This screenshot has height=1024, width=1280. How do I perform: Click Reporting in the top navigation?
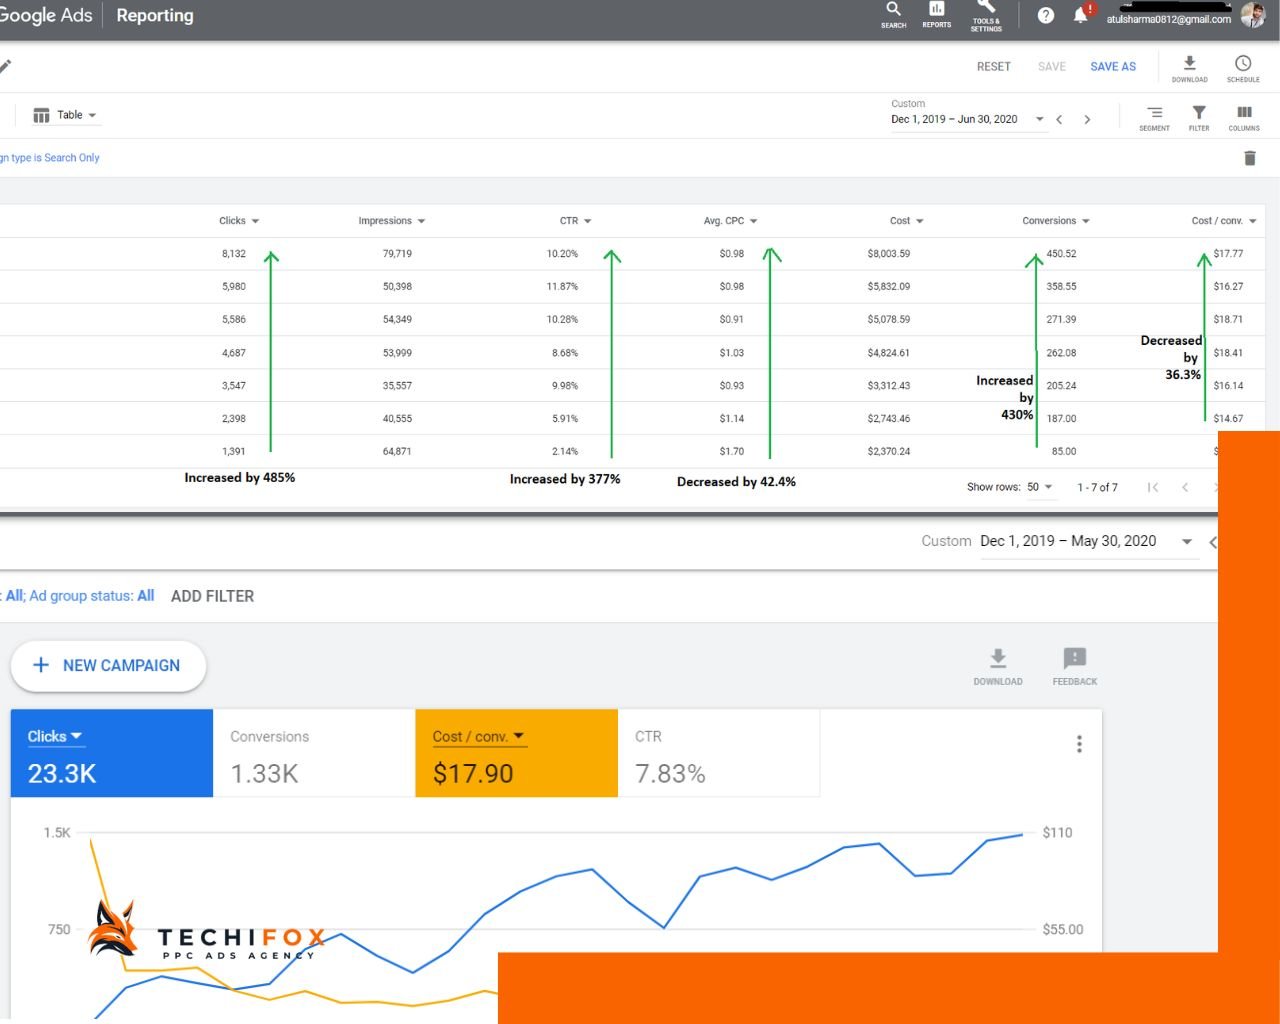155,15
